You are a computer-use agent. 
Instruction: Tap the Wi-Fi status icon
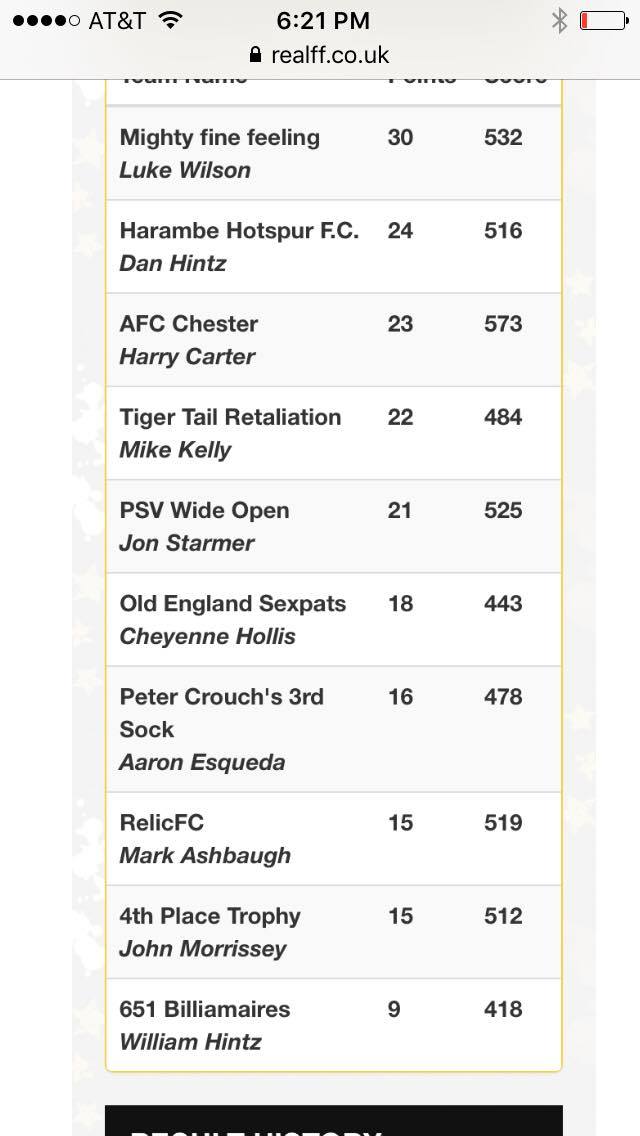pos(171,20)
